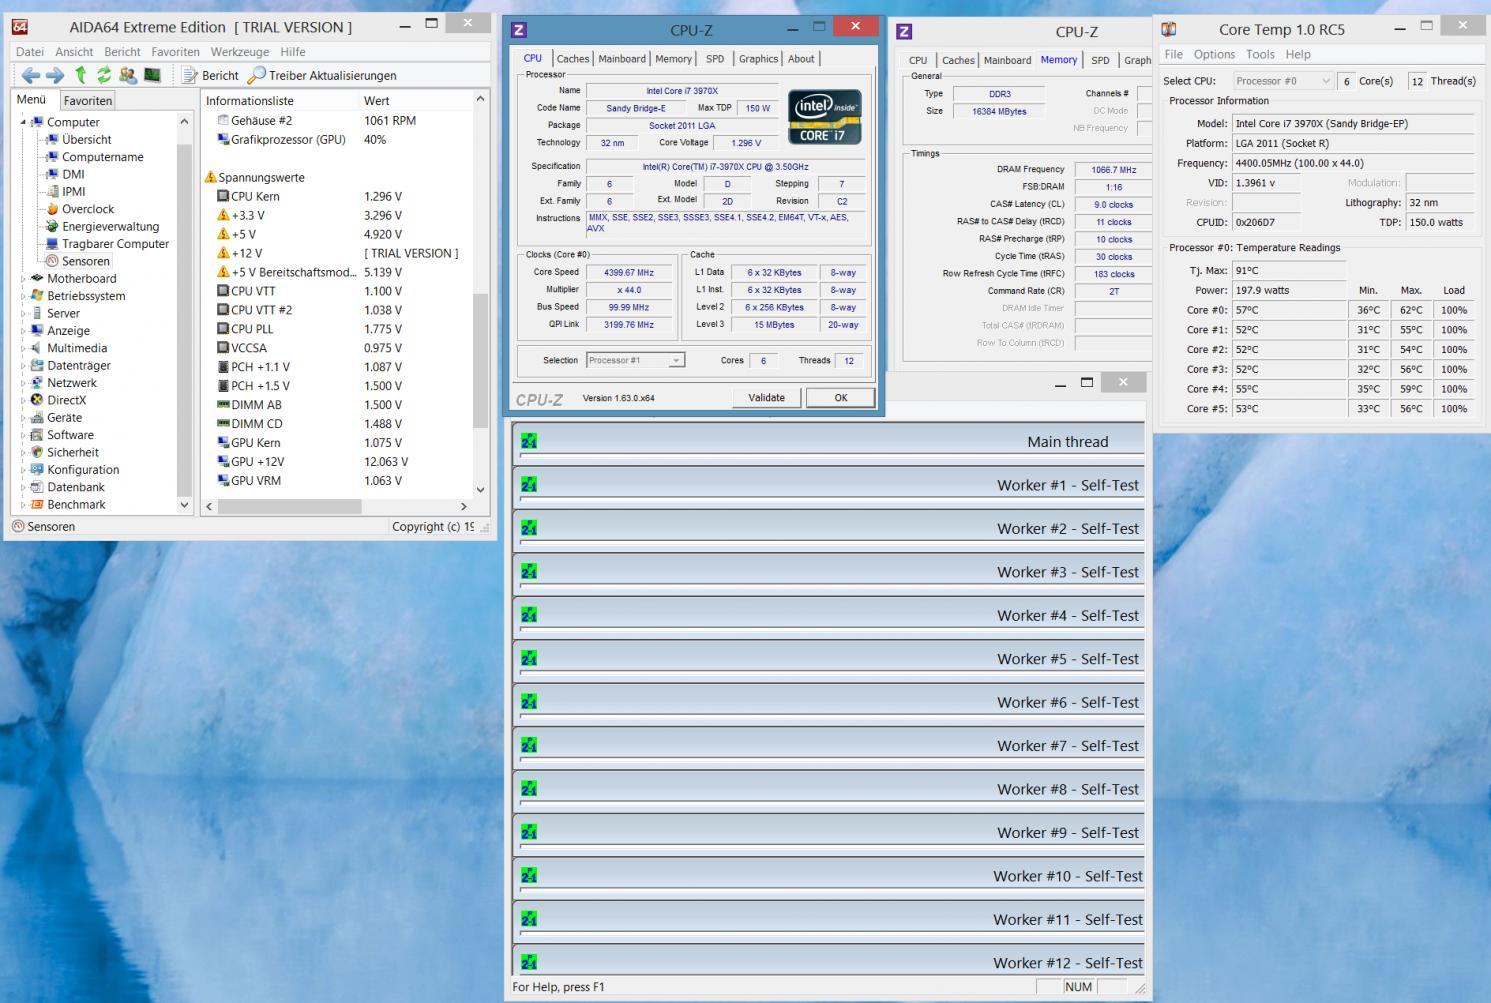Screen dimensions: 1491x1003
Task: Click the Main thread window icon
Action: [x=529, y=441]
